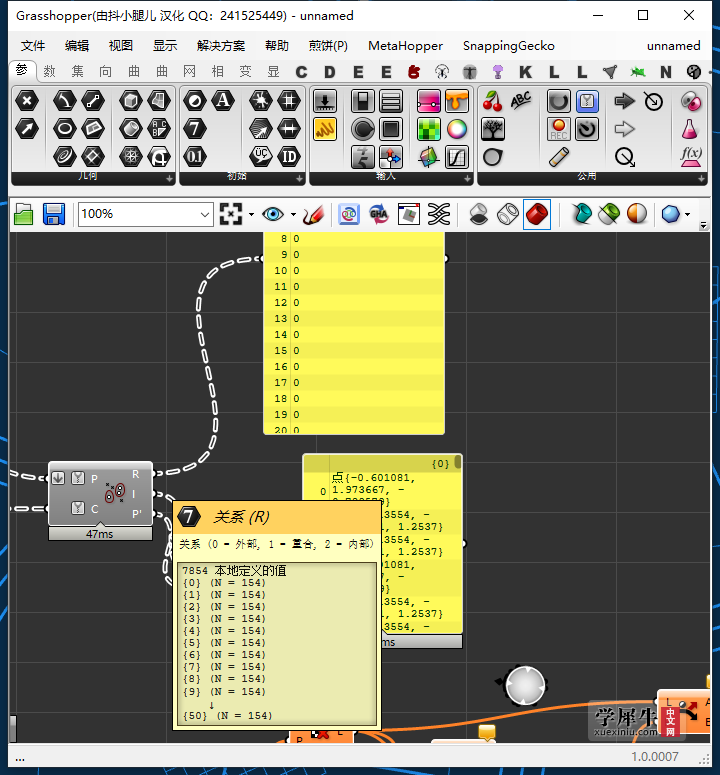This screenshot has height=775, width=720.
Task: Add a Value List input component
Action: pos(391,101)
